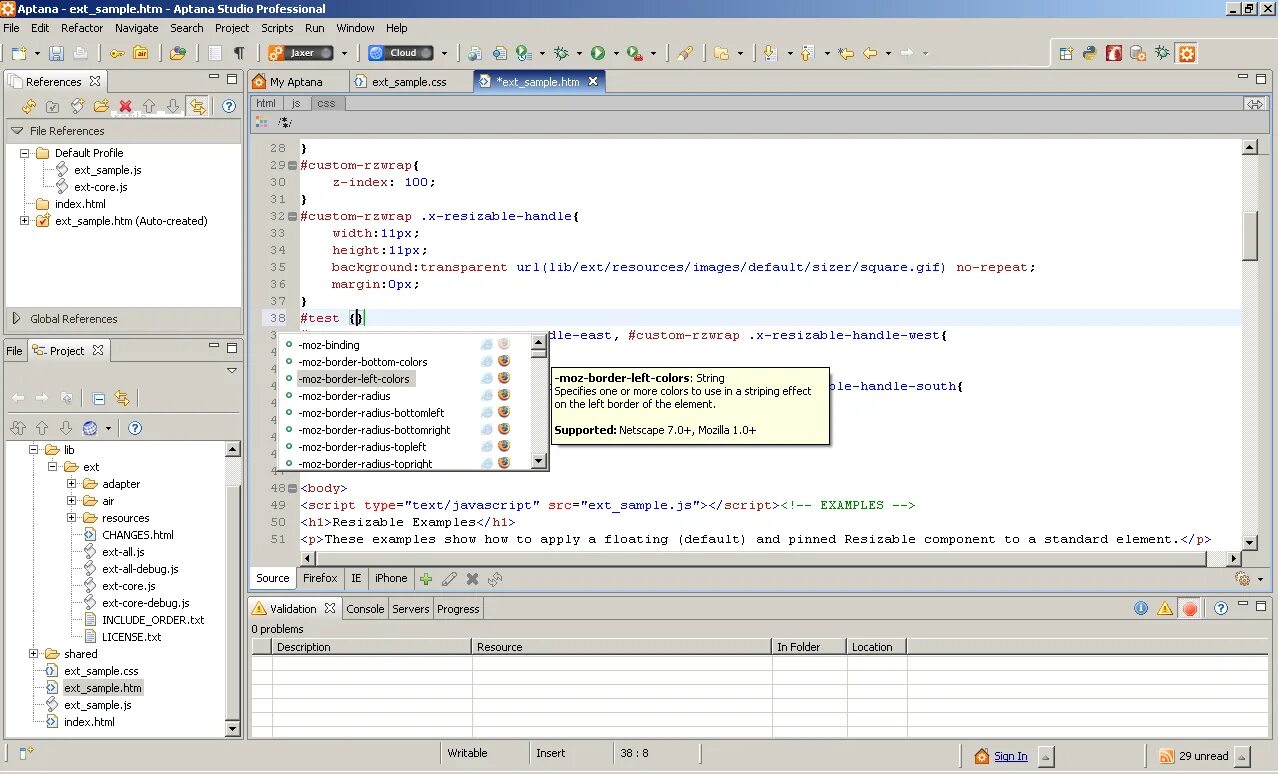Open the Rails perspective icon
Image resolution: width=1278 pixels, height=774 pixels.
[1114, 53]
